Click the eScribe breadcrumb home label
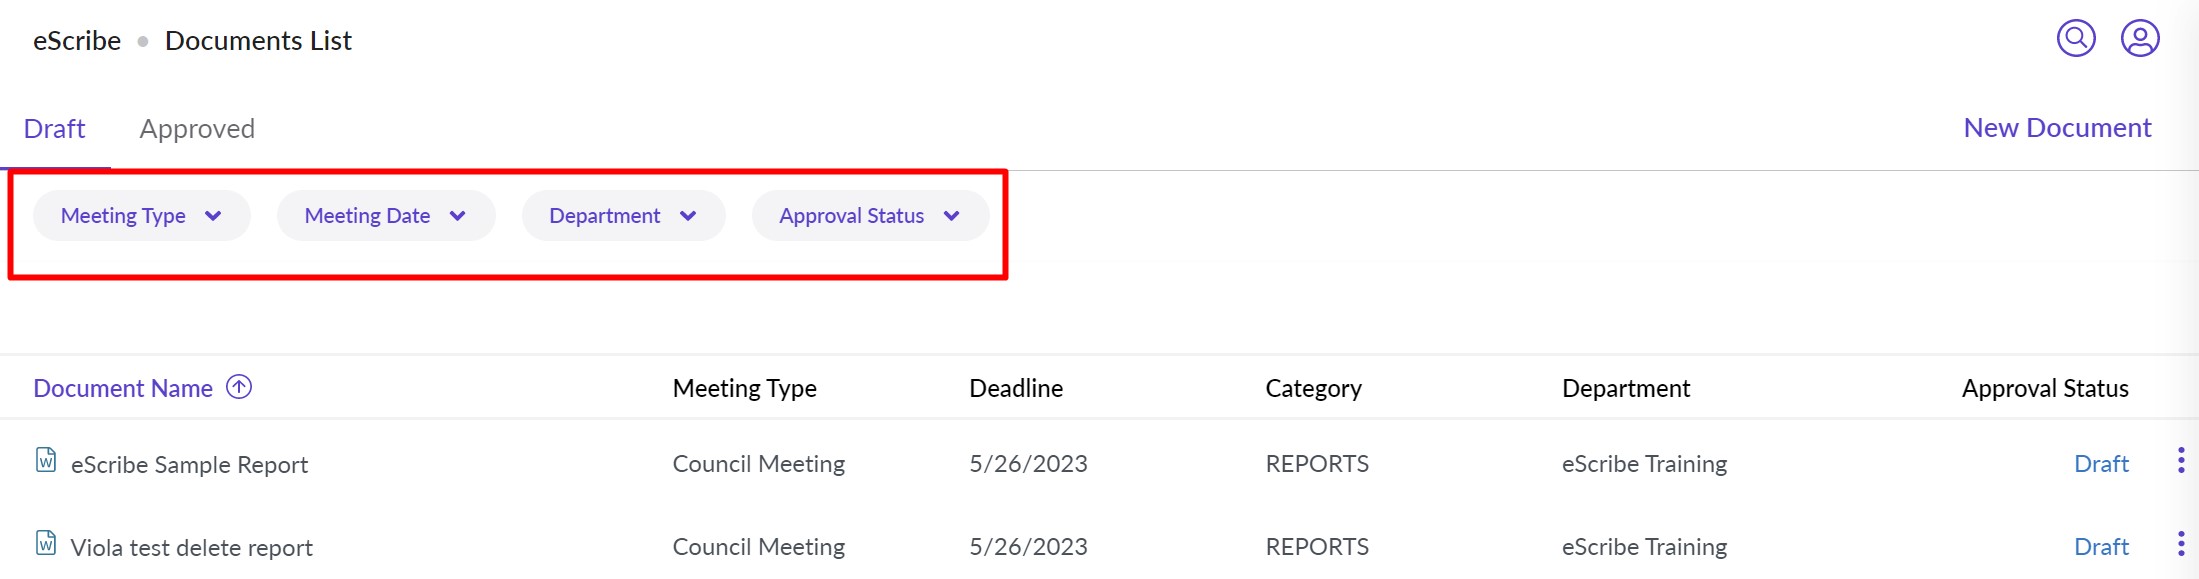 (x=77, y=41)
